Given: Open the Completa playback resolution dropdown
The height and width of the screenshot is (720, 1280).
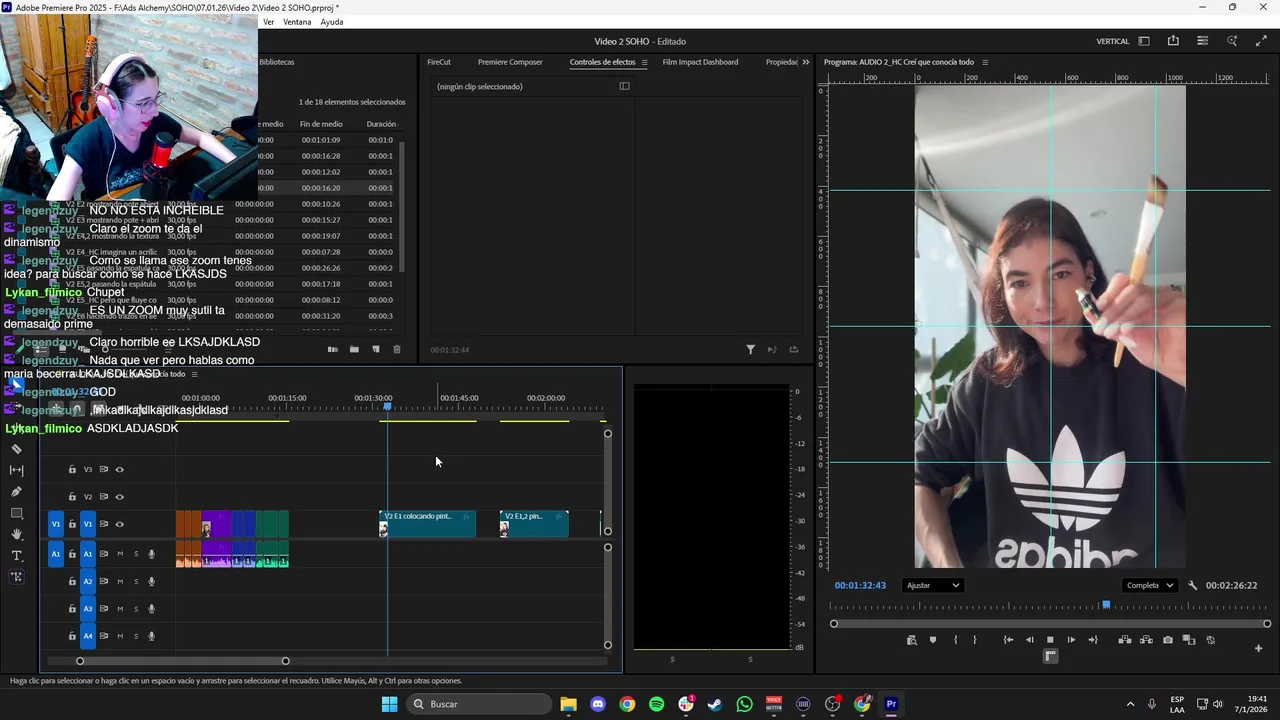Looking at the screenshot, I should coord(1149,585).
